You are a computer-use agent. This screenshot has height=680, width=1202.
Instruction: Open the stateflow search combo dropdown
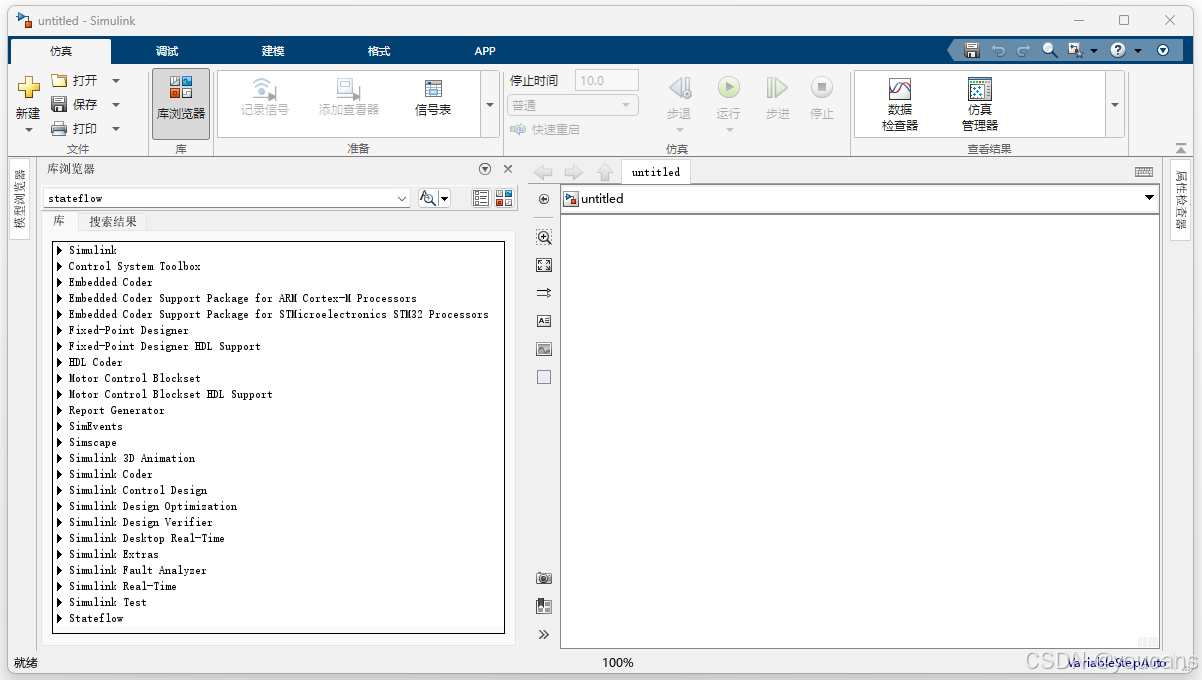(402, 198)
